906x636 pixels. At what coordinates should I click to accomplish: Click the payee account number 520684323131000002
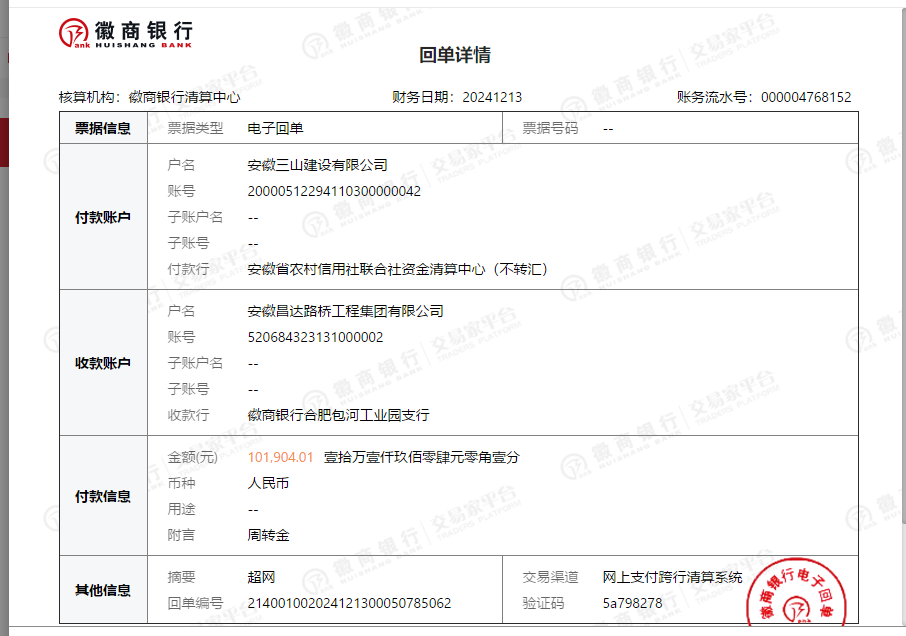point(315,337)
